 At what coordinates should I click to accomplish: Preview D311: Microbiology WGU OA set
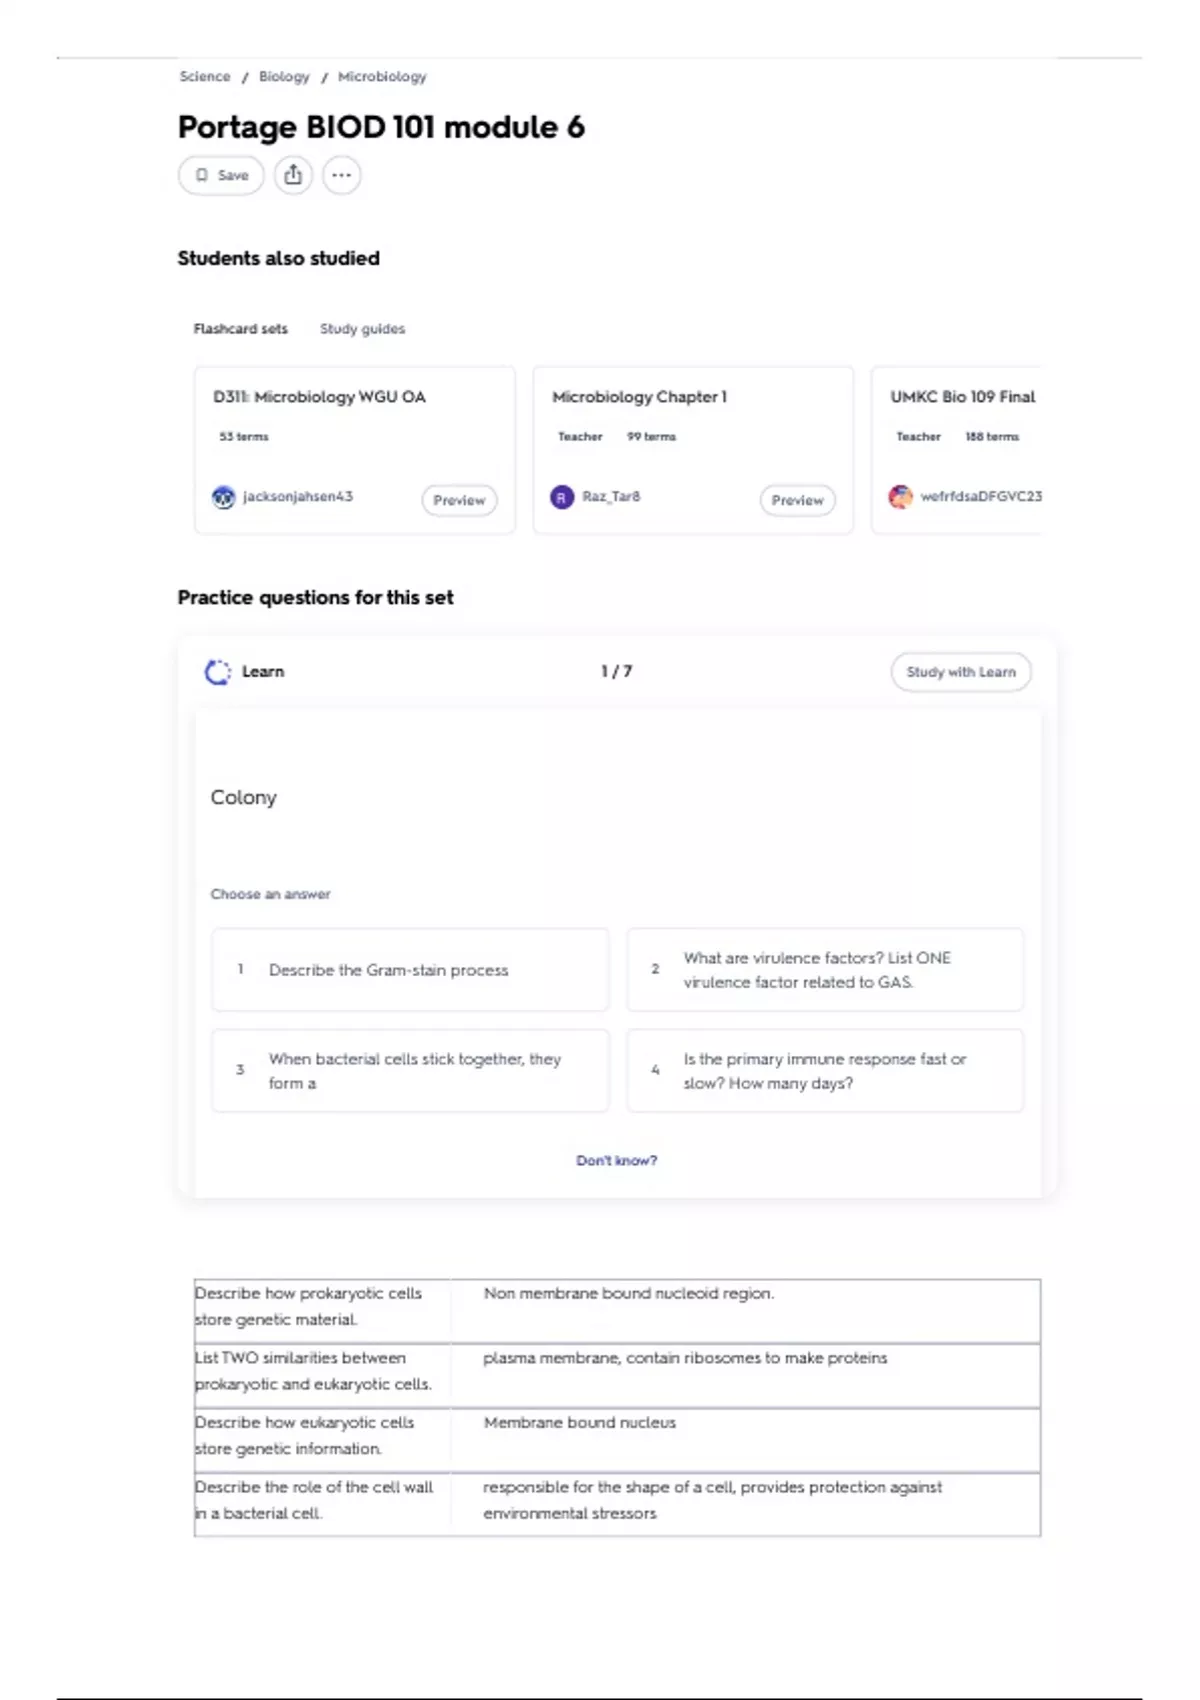point(459,500)
